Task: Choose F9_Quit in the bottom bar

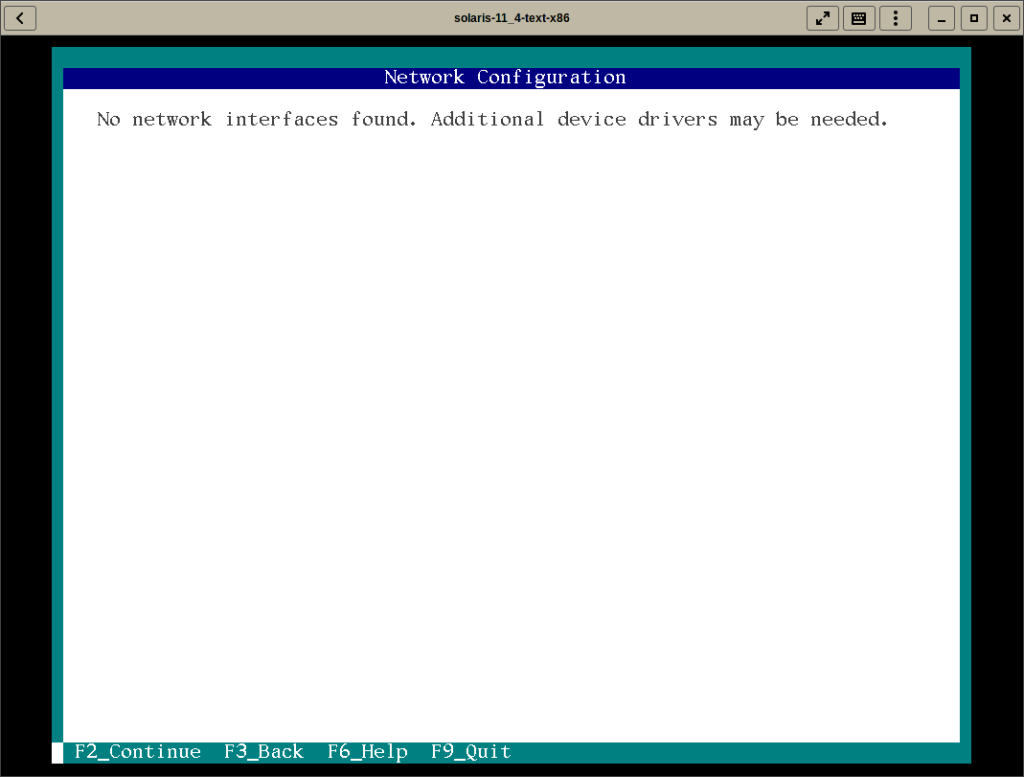Action: (471, 752)
